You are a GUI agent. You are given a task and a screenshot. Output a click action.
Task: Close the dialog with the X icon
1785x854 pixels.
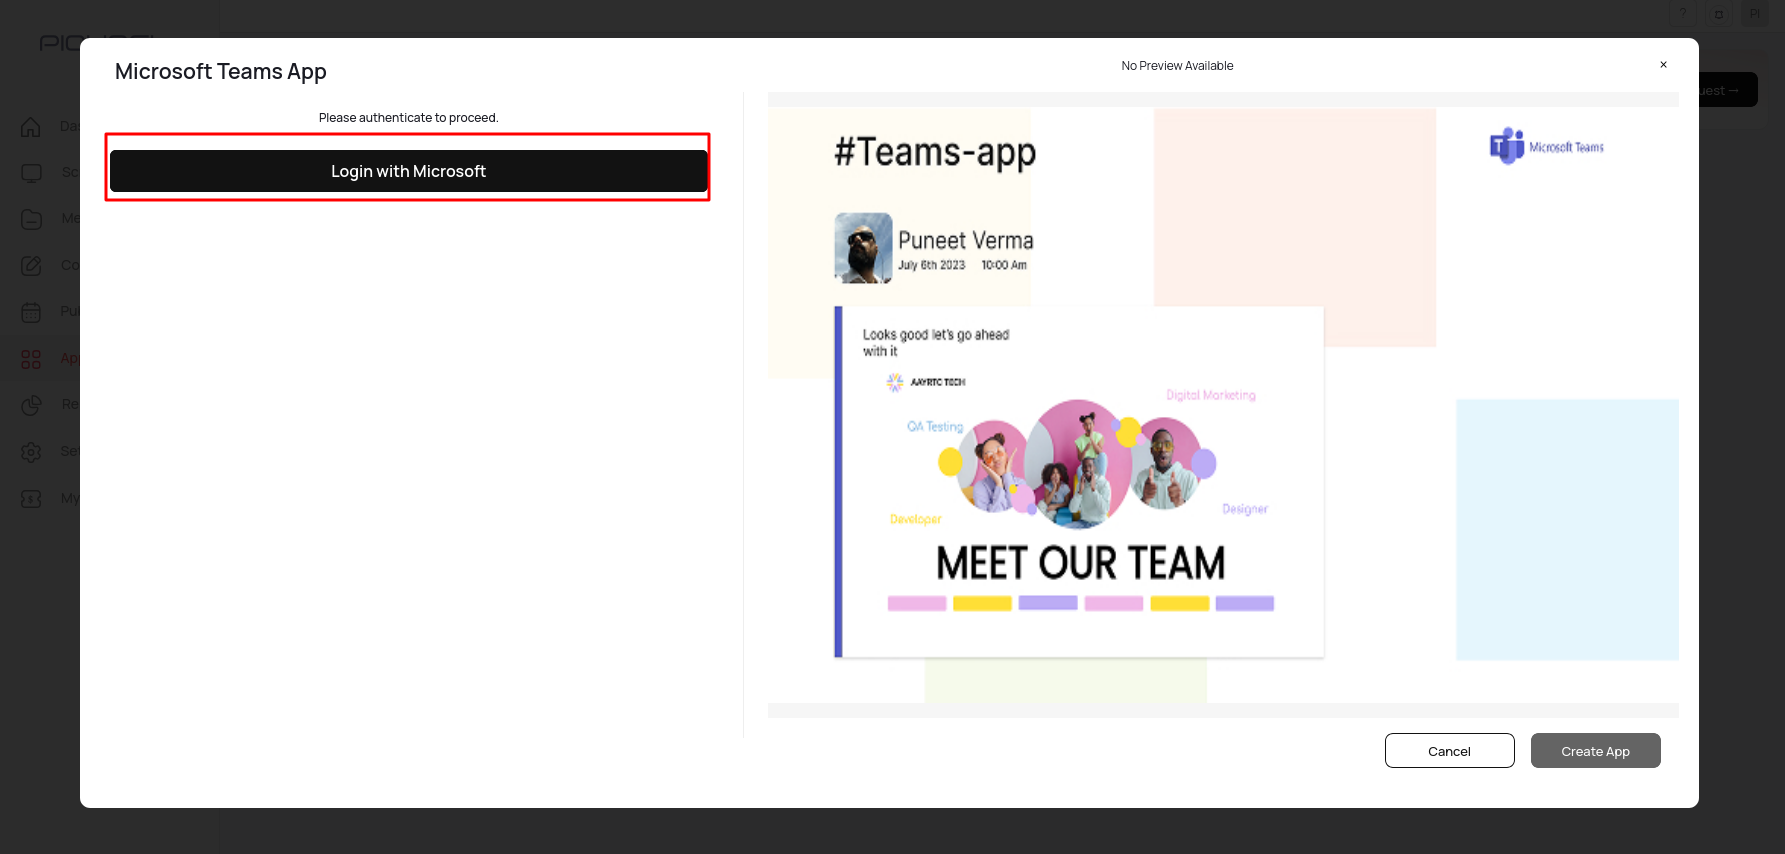coord(1663,65)
